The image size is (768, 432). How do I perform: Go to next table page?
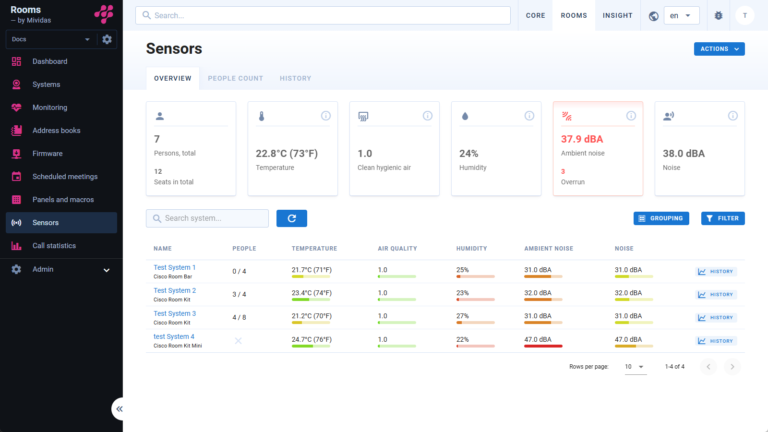coord(732,367)
